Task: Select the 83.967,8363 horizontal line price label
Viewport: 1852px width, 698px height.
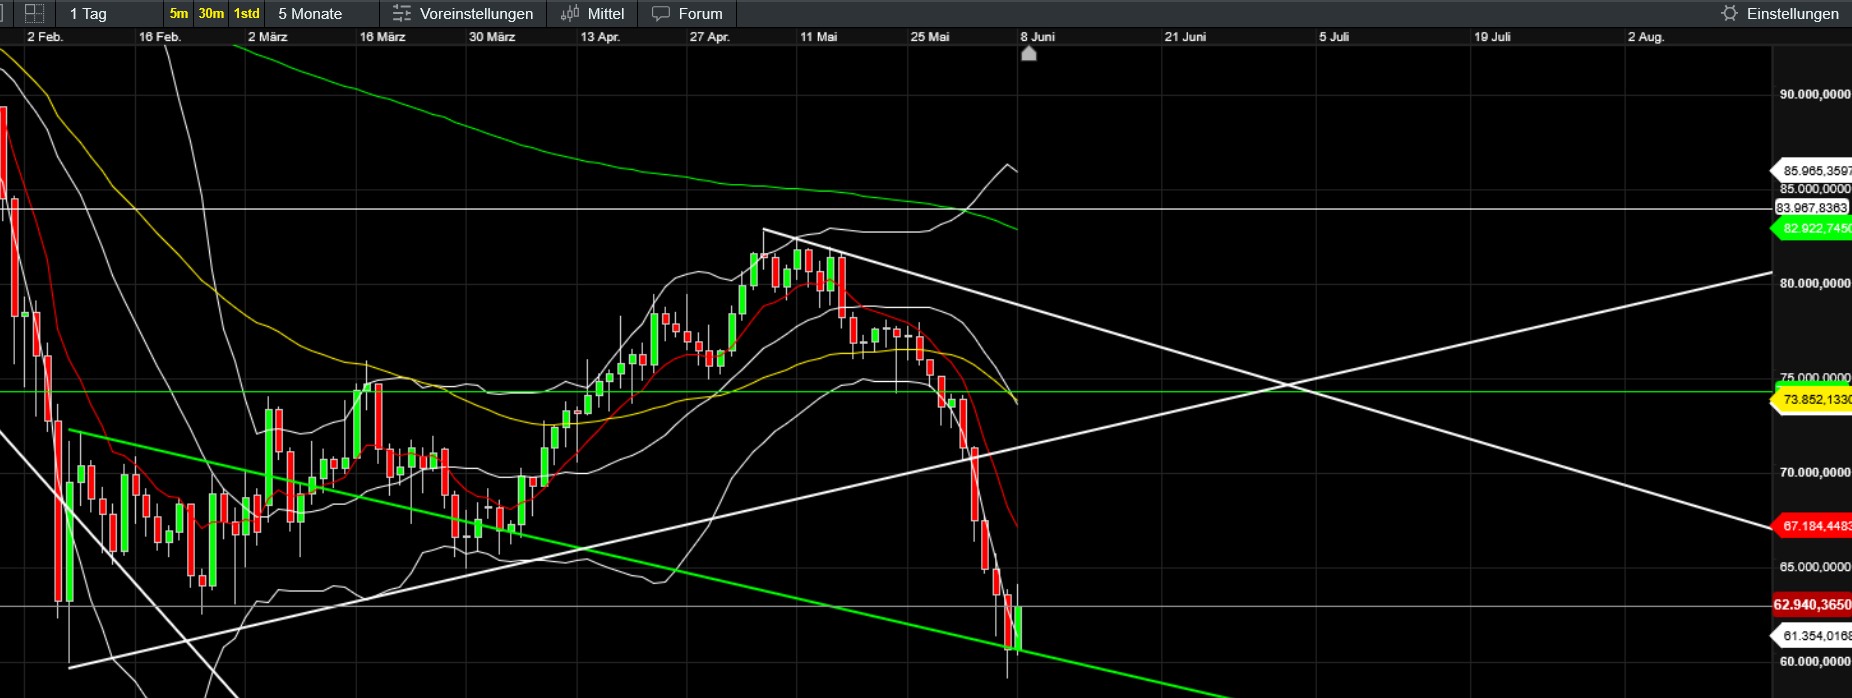Action: (x=1812, y=208)
